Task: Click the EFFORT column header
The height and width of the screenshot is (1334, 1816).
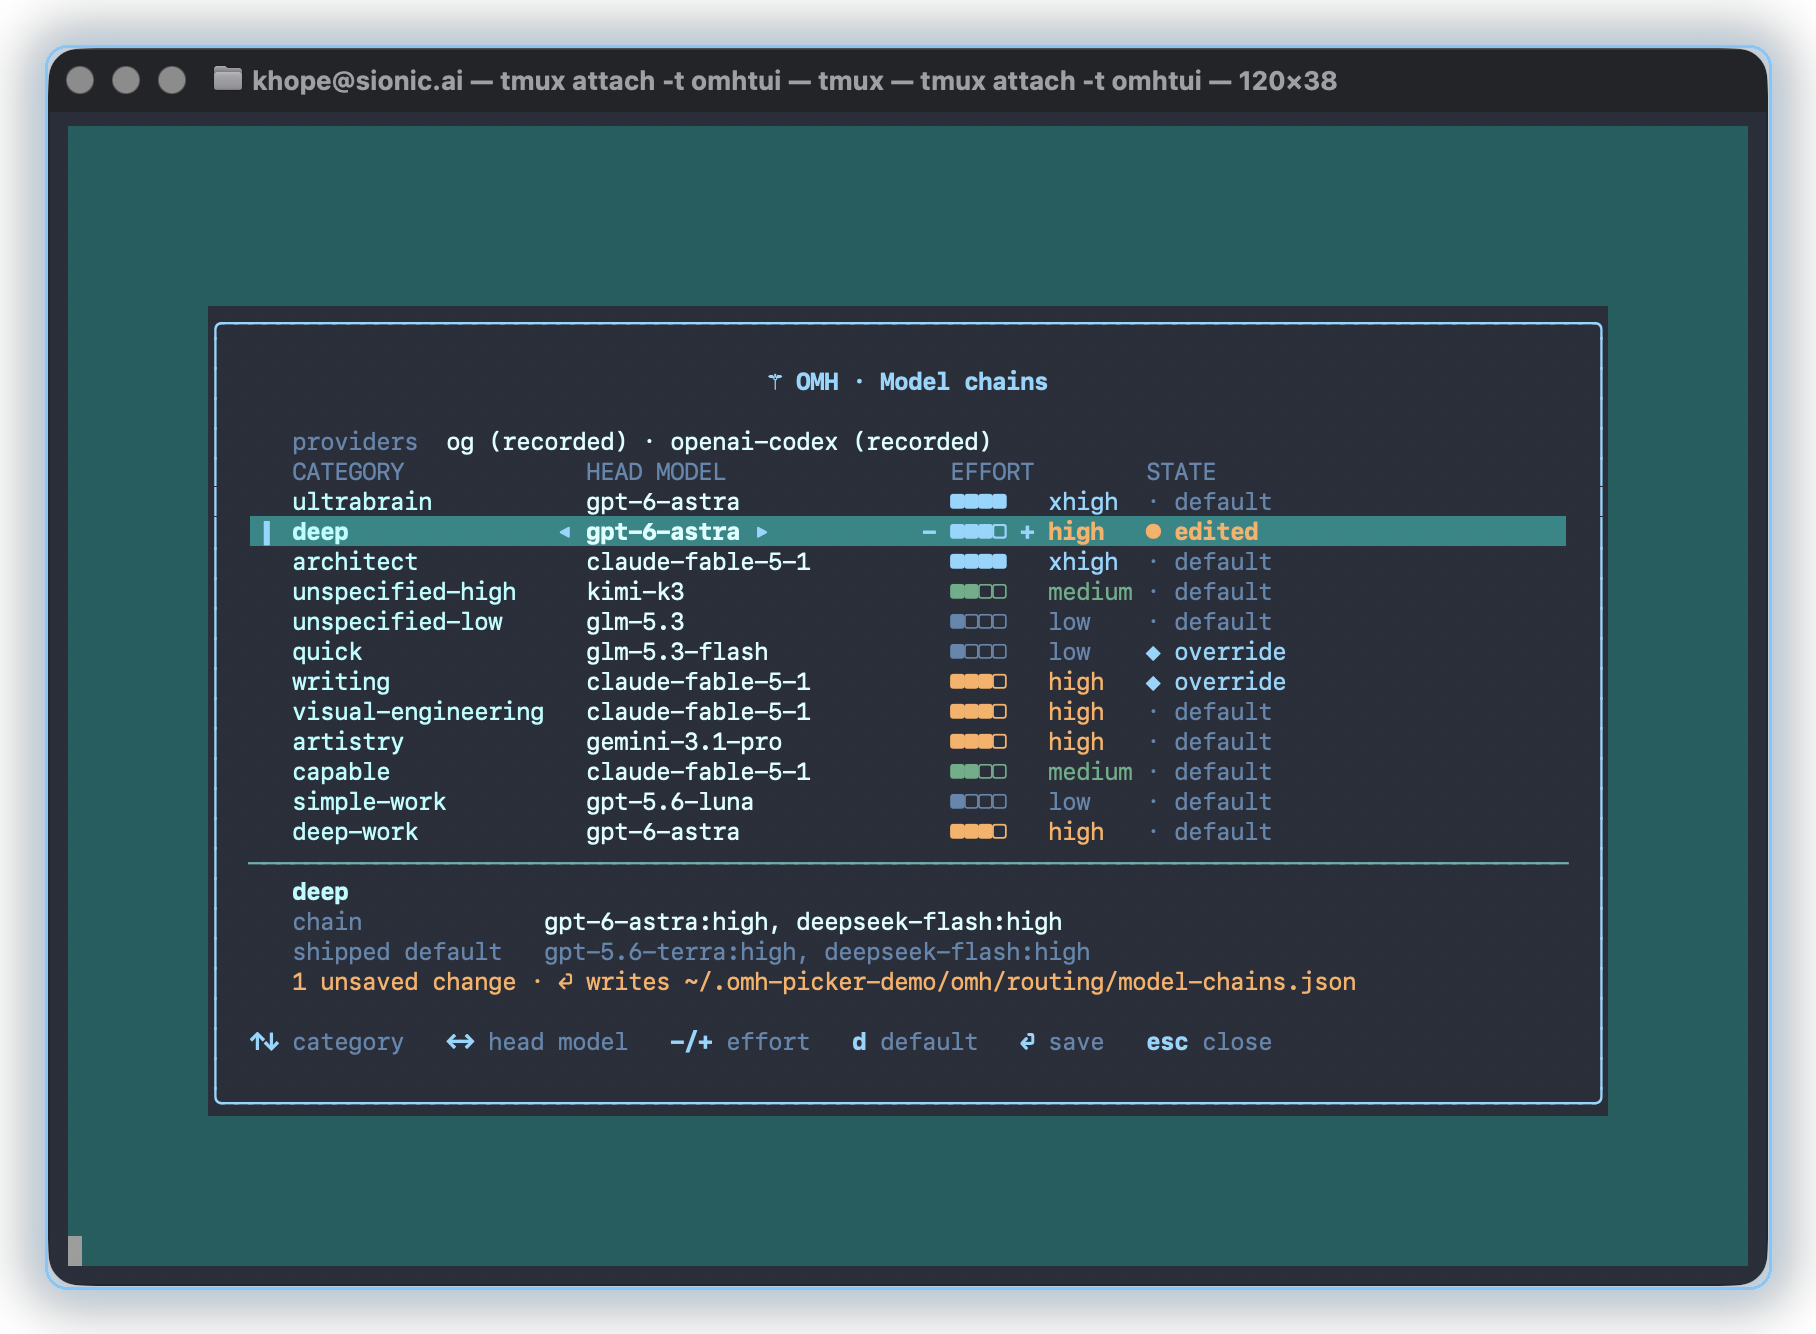Action: (x=992, y=472)
